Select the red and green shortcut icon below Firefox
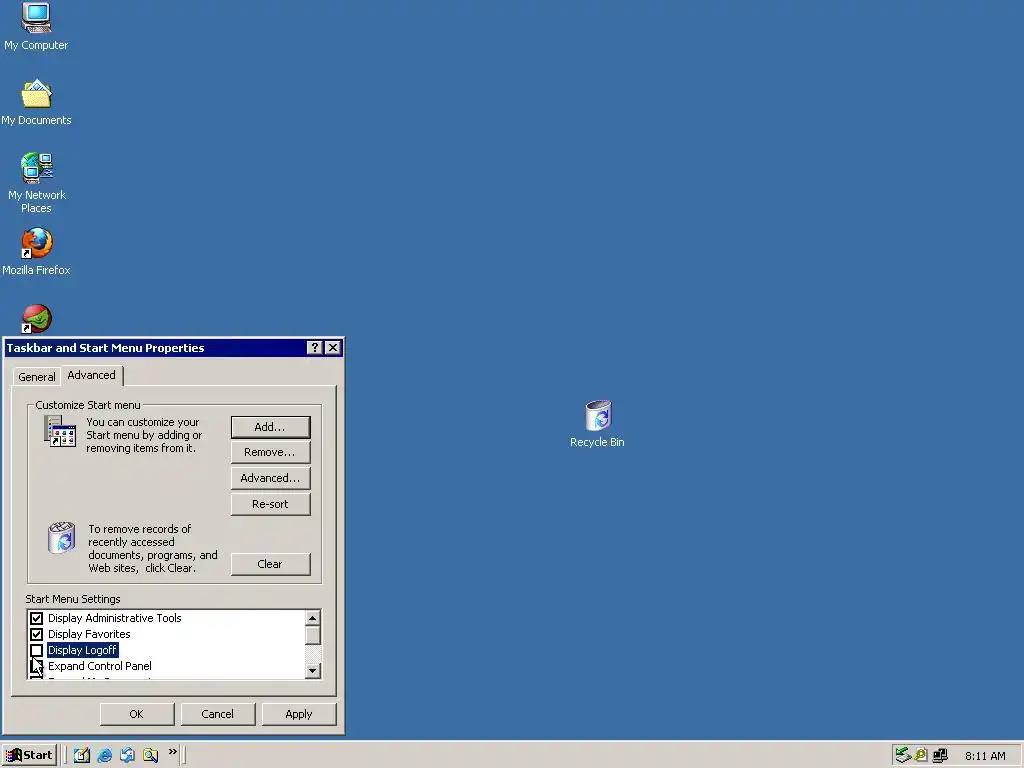 [x=37, y=319]
